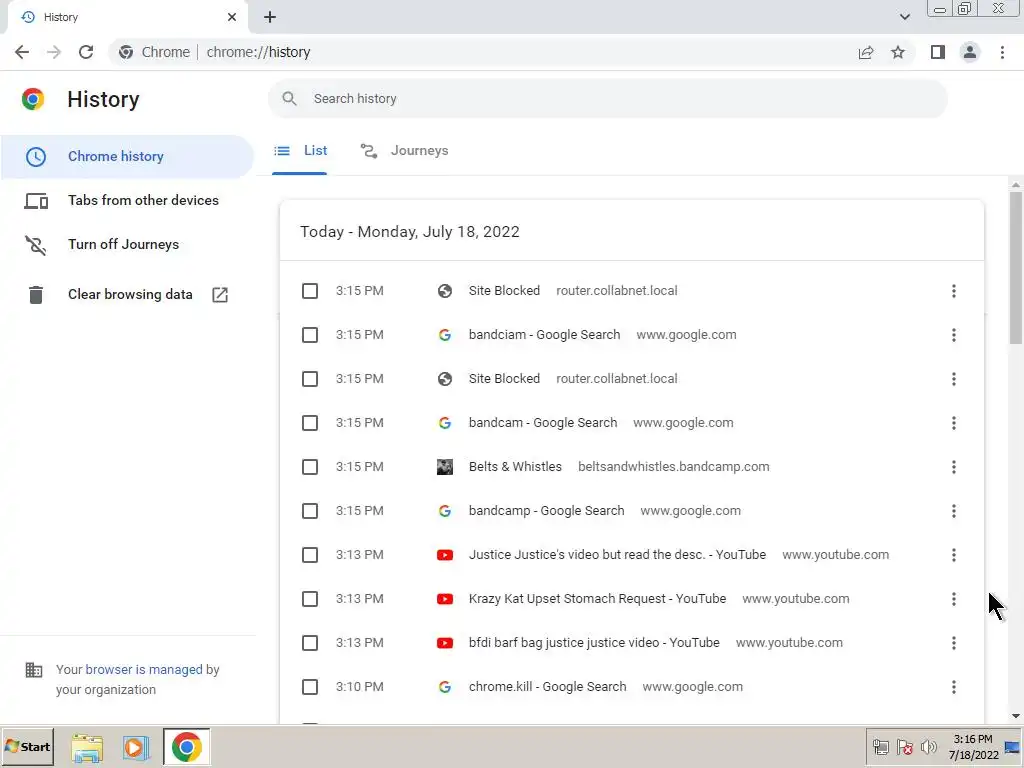The height and width of the screenshot is (768, 1024).
Task: Open actions menu for Justice Justice's video
Action: 953,555
